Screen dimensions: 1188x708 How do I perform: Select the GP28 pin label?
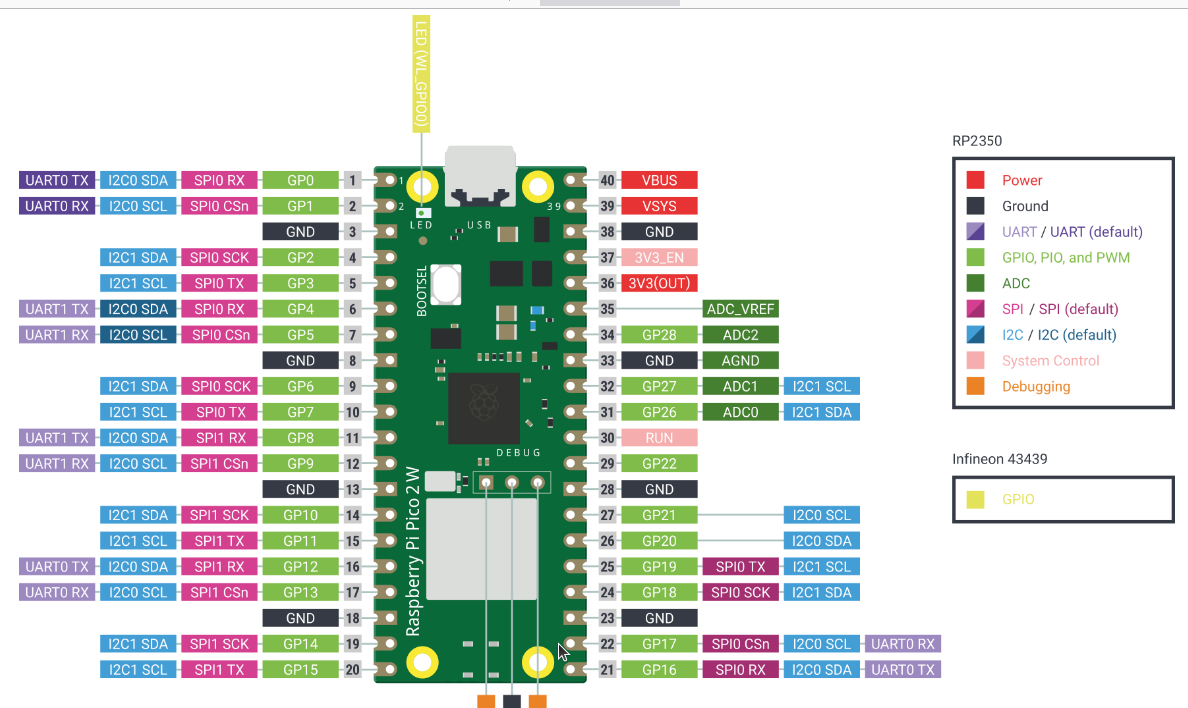[x=659, y=335]
